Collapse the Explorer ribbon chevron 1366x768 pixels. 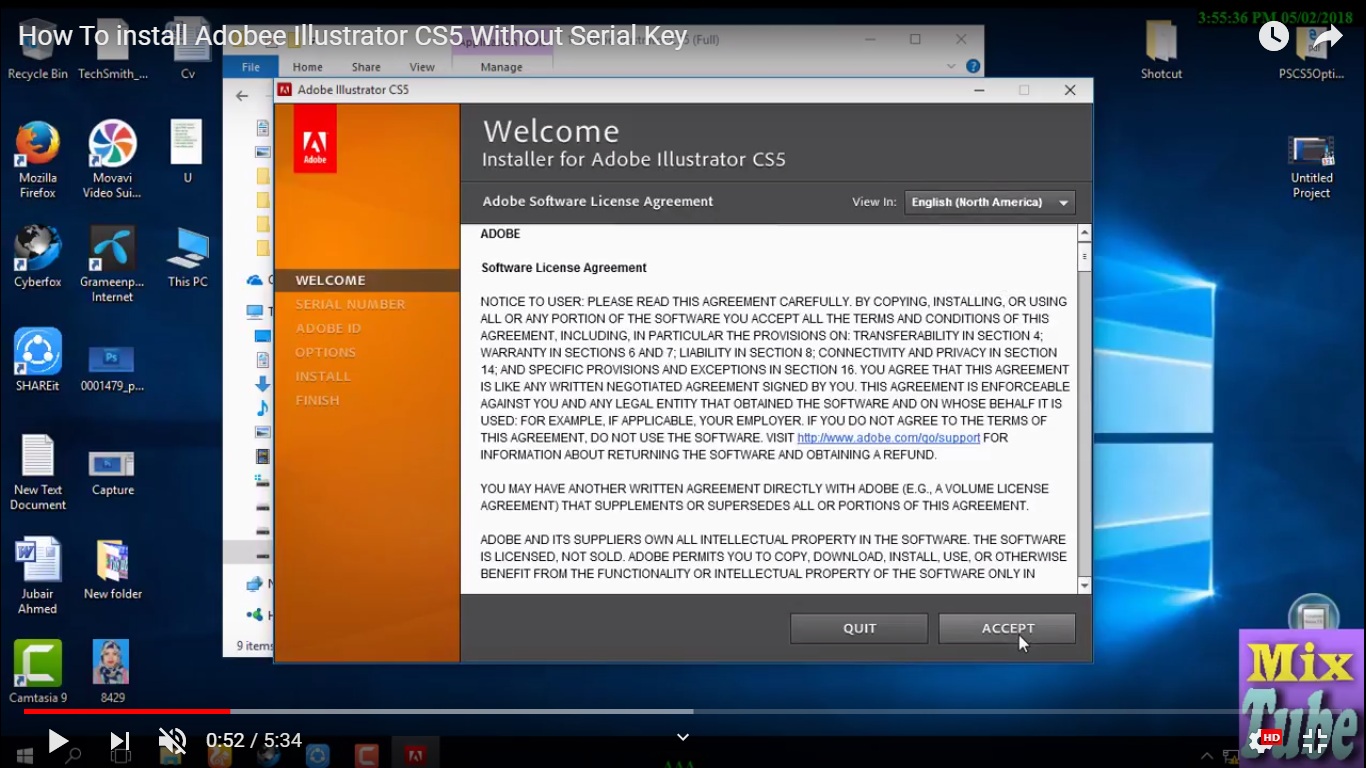[952, 66]
